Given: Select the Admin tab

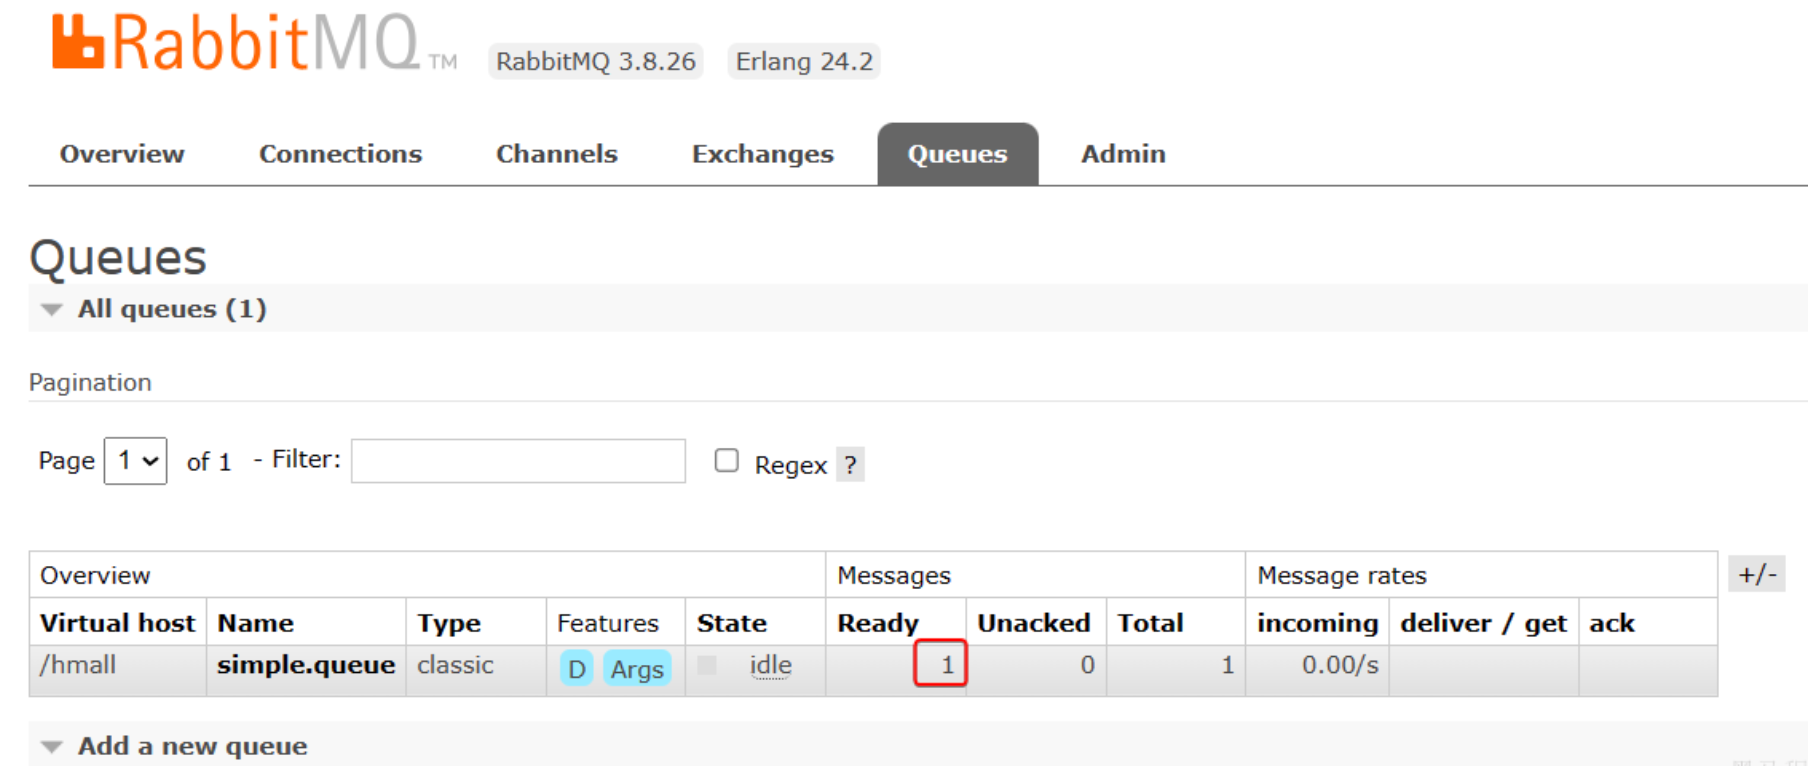Looking at the screenshot, I should (x=1123, y=154).
